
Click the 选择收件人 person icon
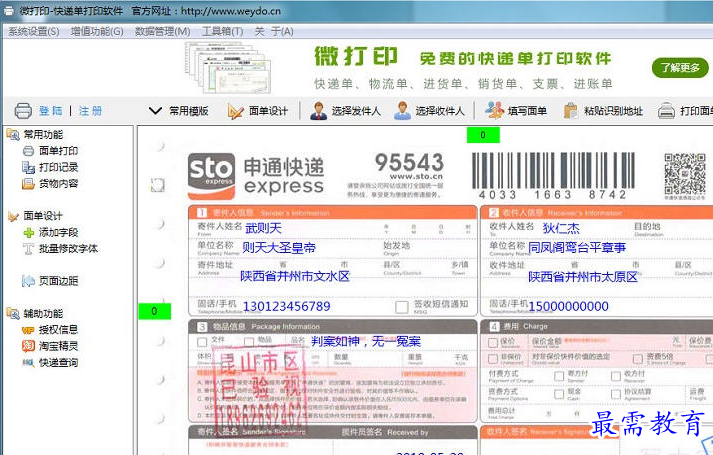[x=402, y=110]
